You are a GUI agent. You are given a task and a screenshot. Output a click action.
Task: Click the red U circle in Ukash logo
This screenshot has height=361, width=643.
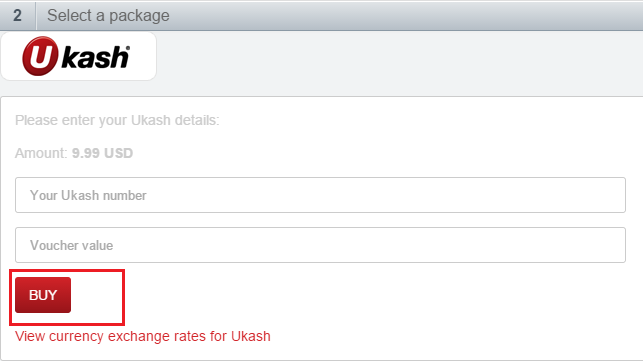pos(40,56)
